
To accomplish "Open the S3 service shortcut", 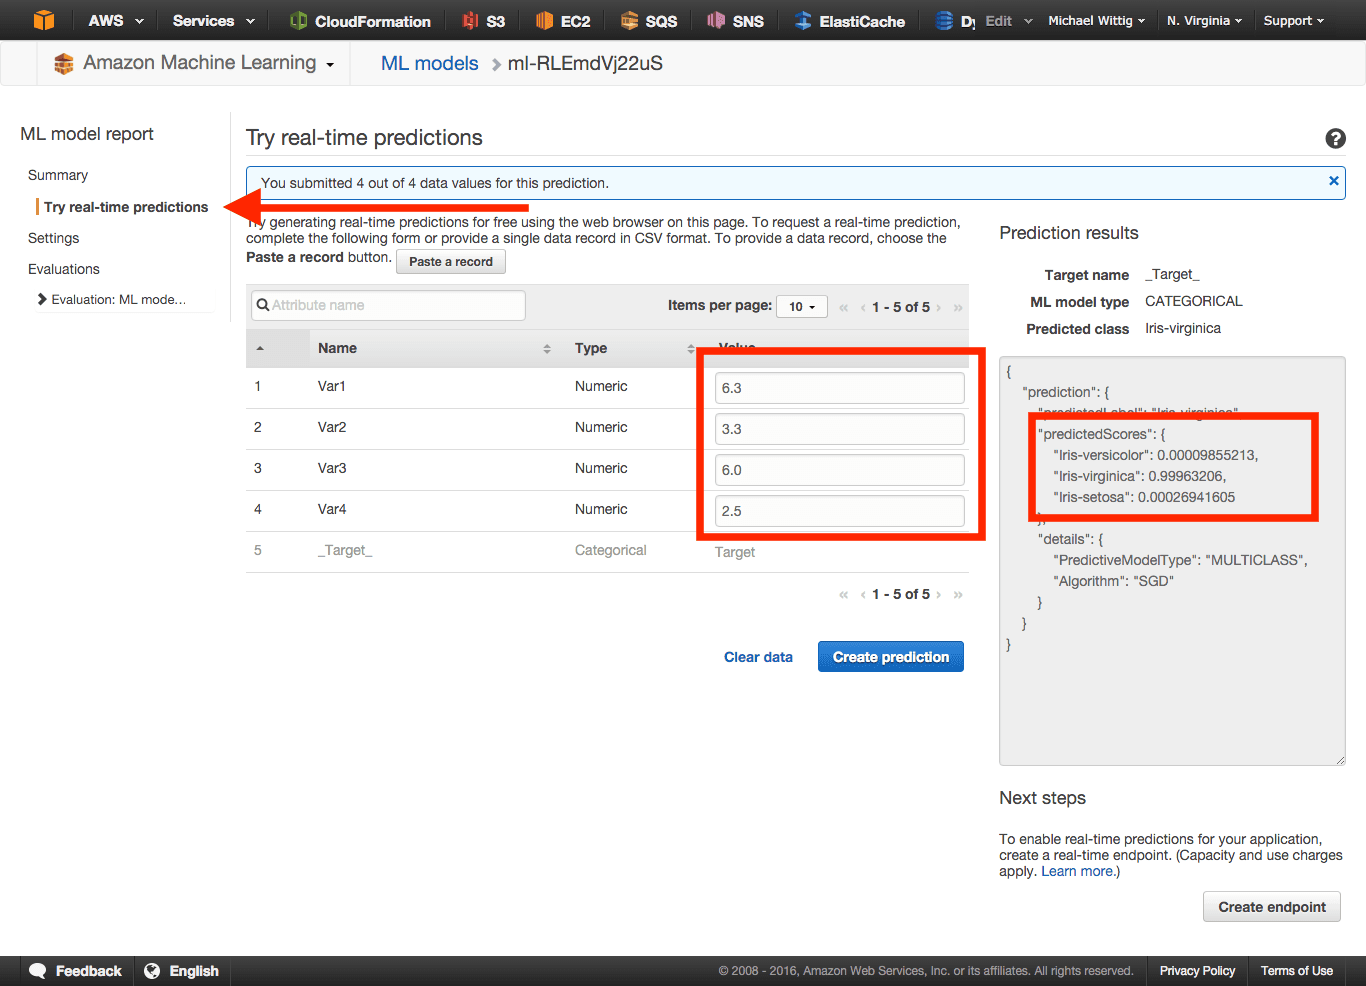I will [484, 21].
